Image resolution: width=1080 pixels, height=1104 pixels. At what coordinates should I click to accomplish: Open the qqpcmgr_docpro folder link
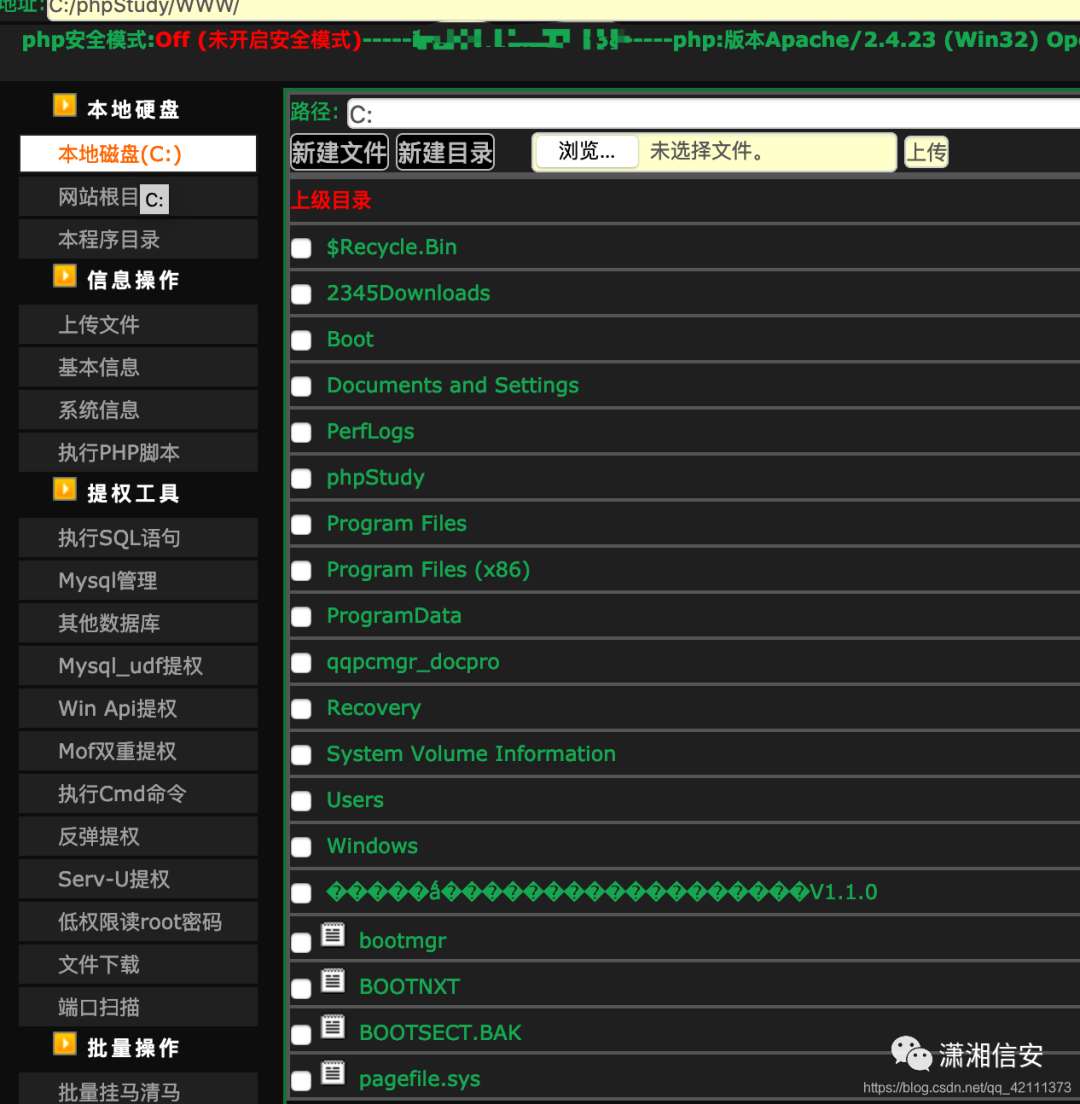click(413, 663)
